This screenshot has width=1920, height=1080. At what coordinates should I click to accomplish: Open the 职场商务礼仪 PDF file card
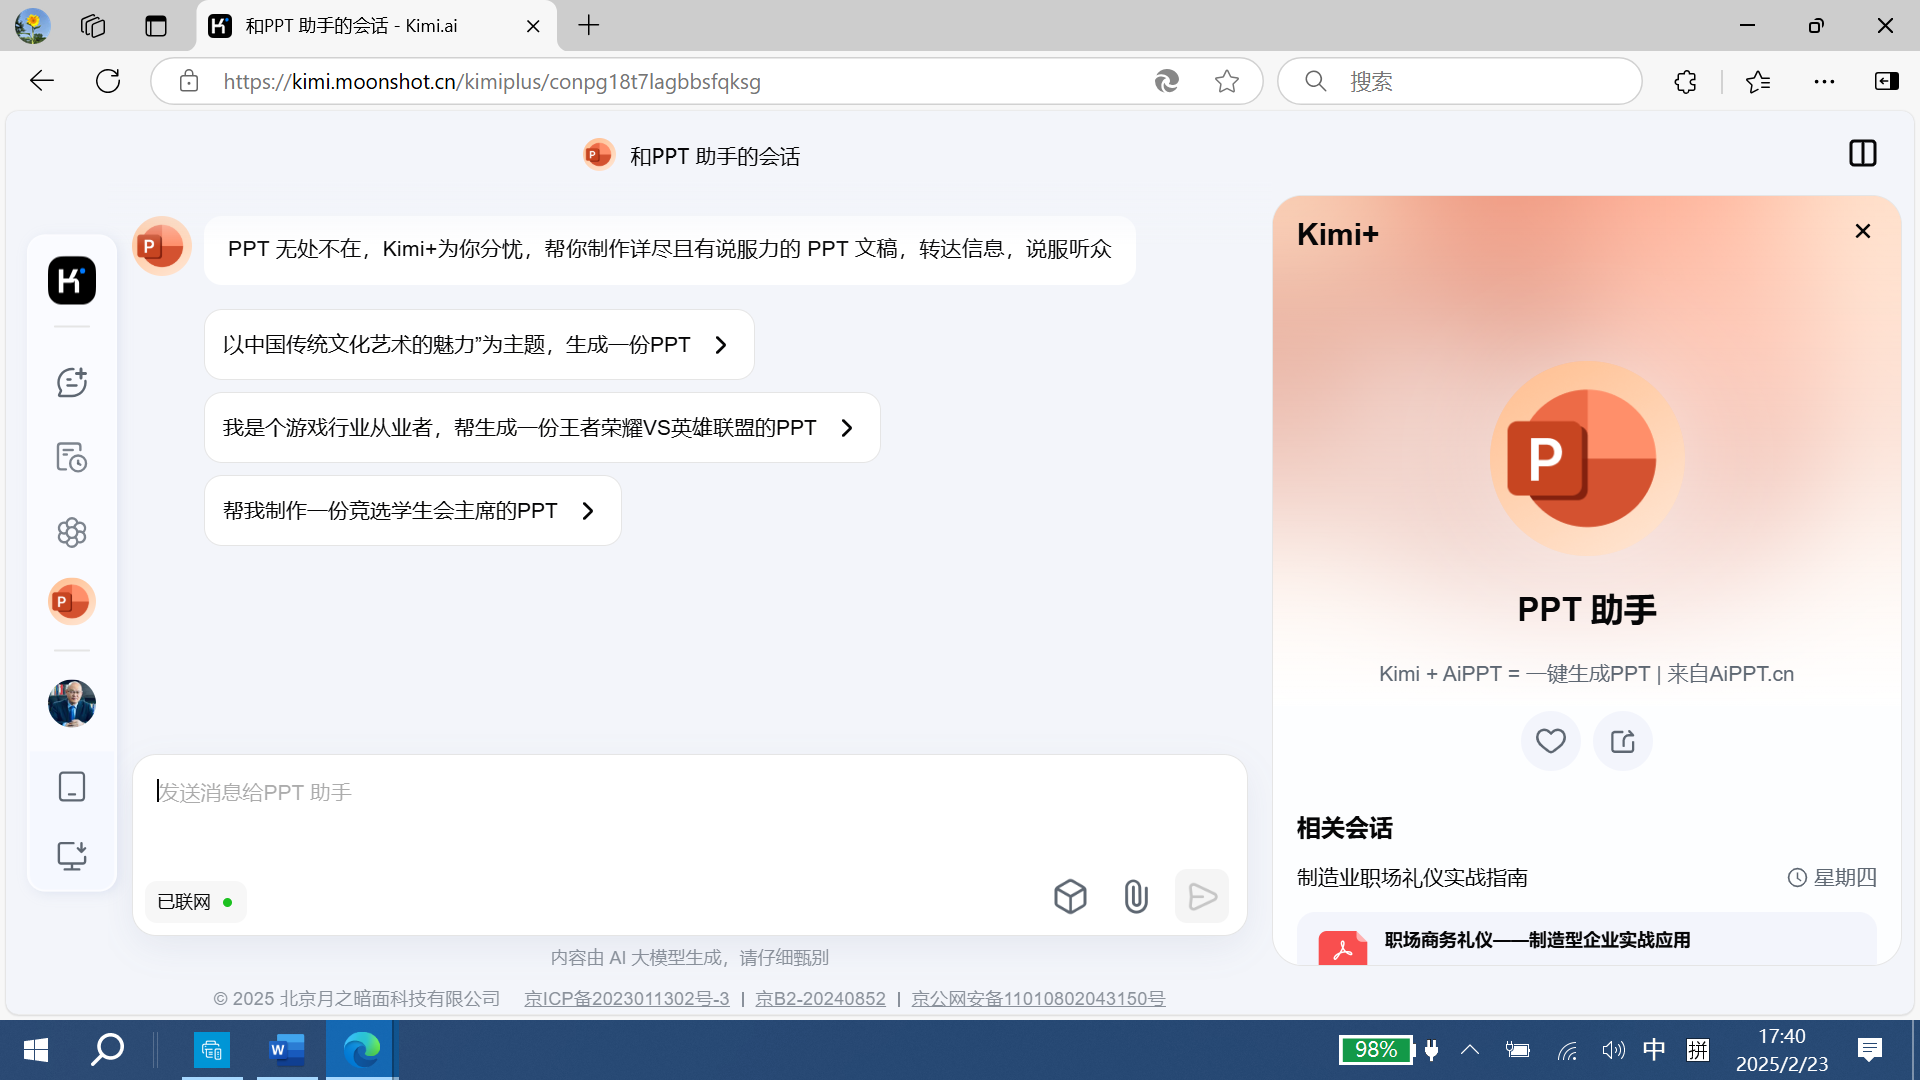1586,940
